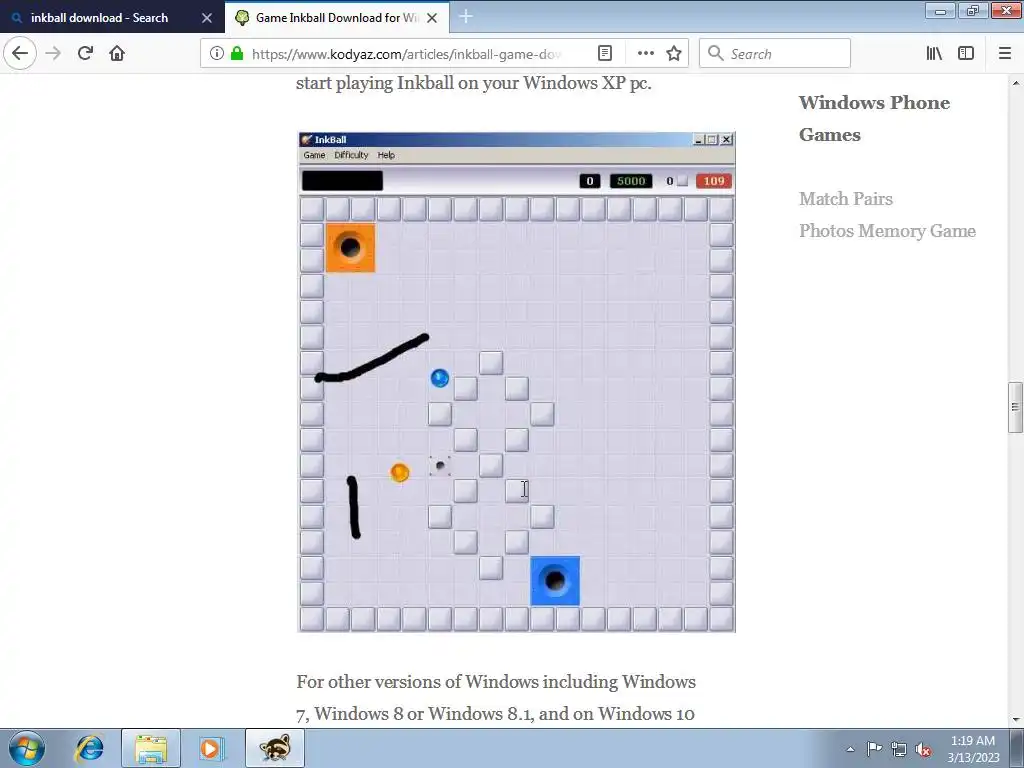Click the scrollbar down arrow
Image resolution: width=1024 pixels, height=768 pixels.
click(x=1015, y=720)
